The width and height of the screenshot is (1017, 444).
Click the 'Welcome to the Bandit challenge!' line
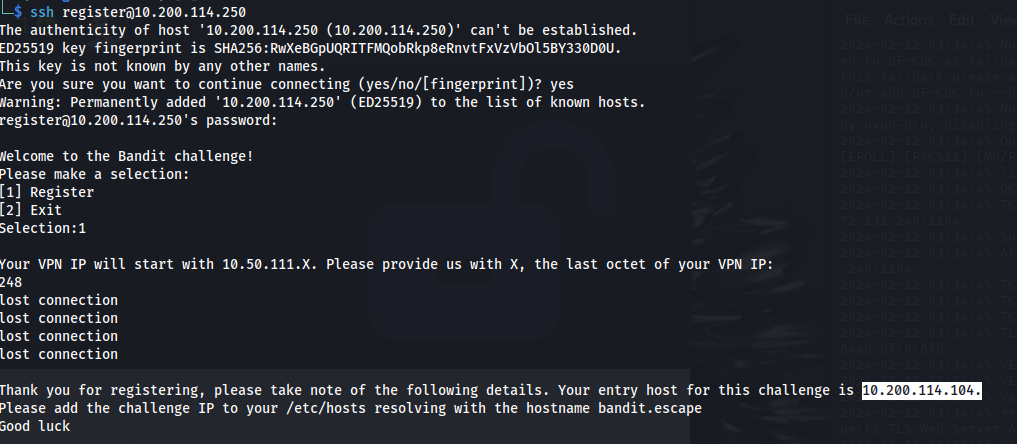[126, 156]
